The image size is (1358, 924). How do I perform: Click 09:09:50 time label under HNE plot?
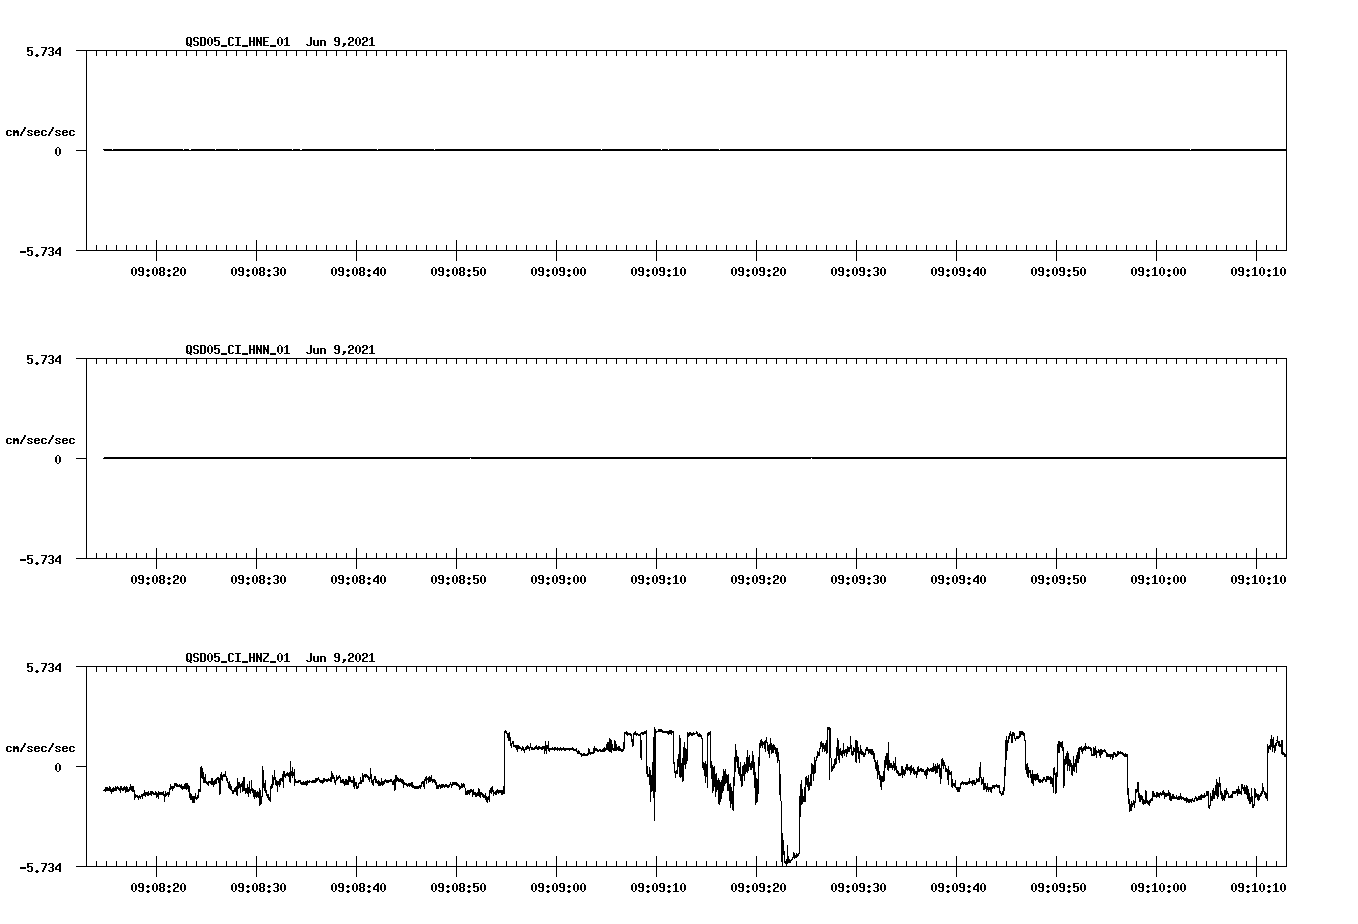point(1058,271)
